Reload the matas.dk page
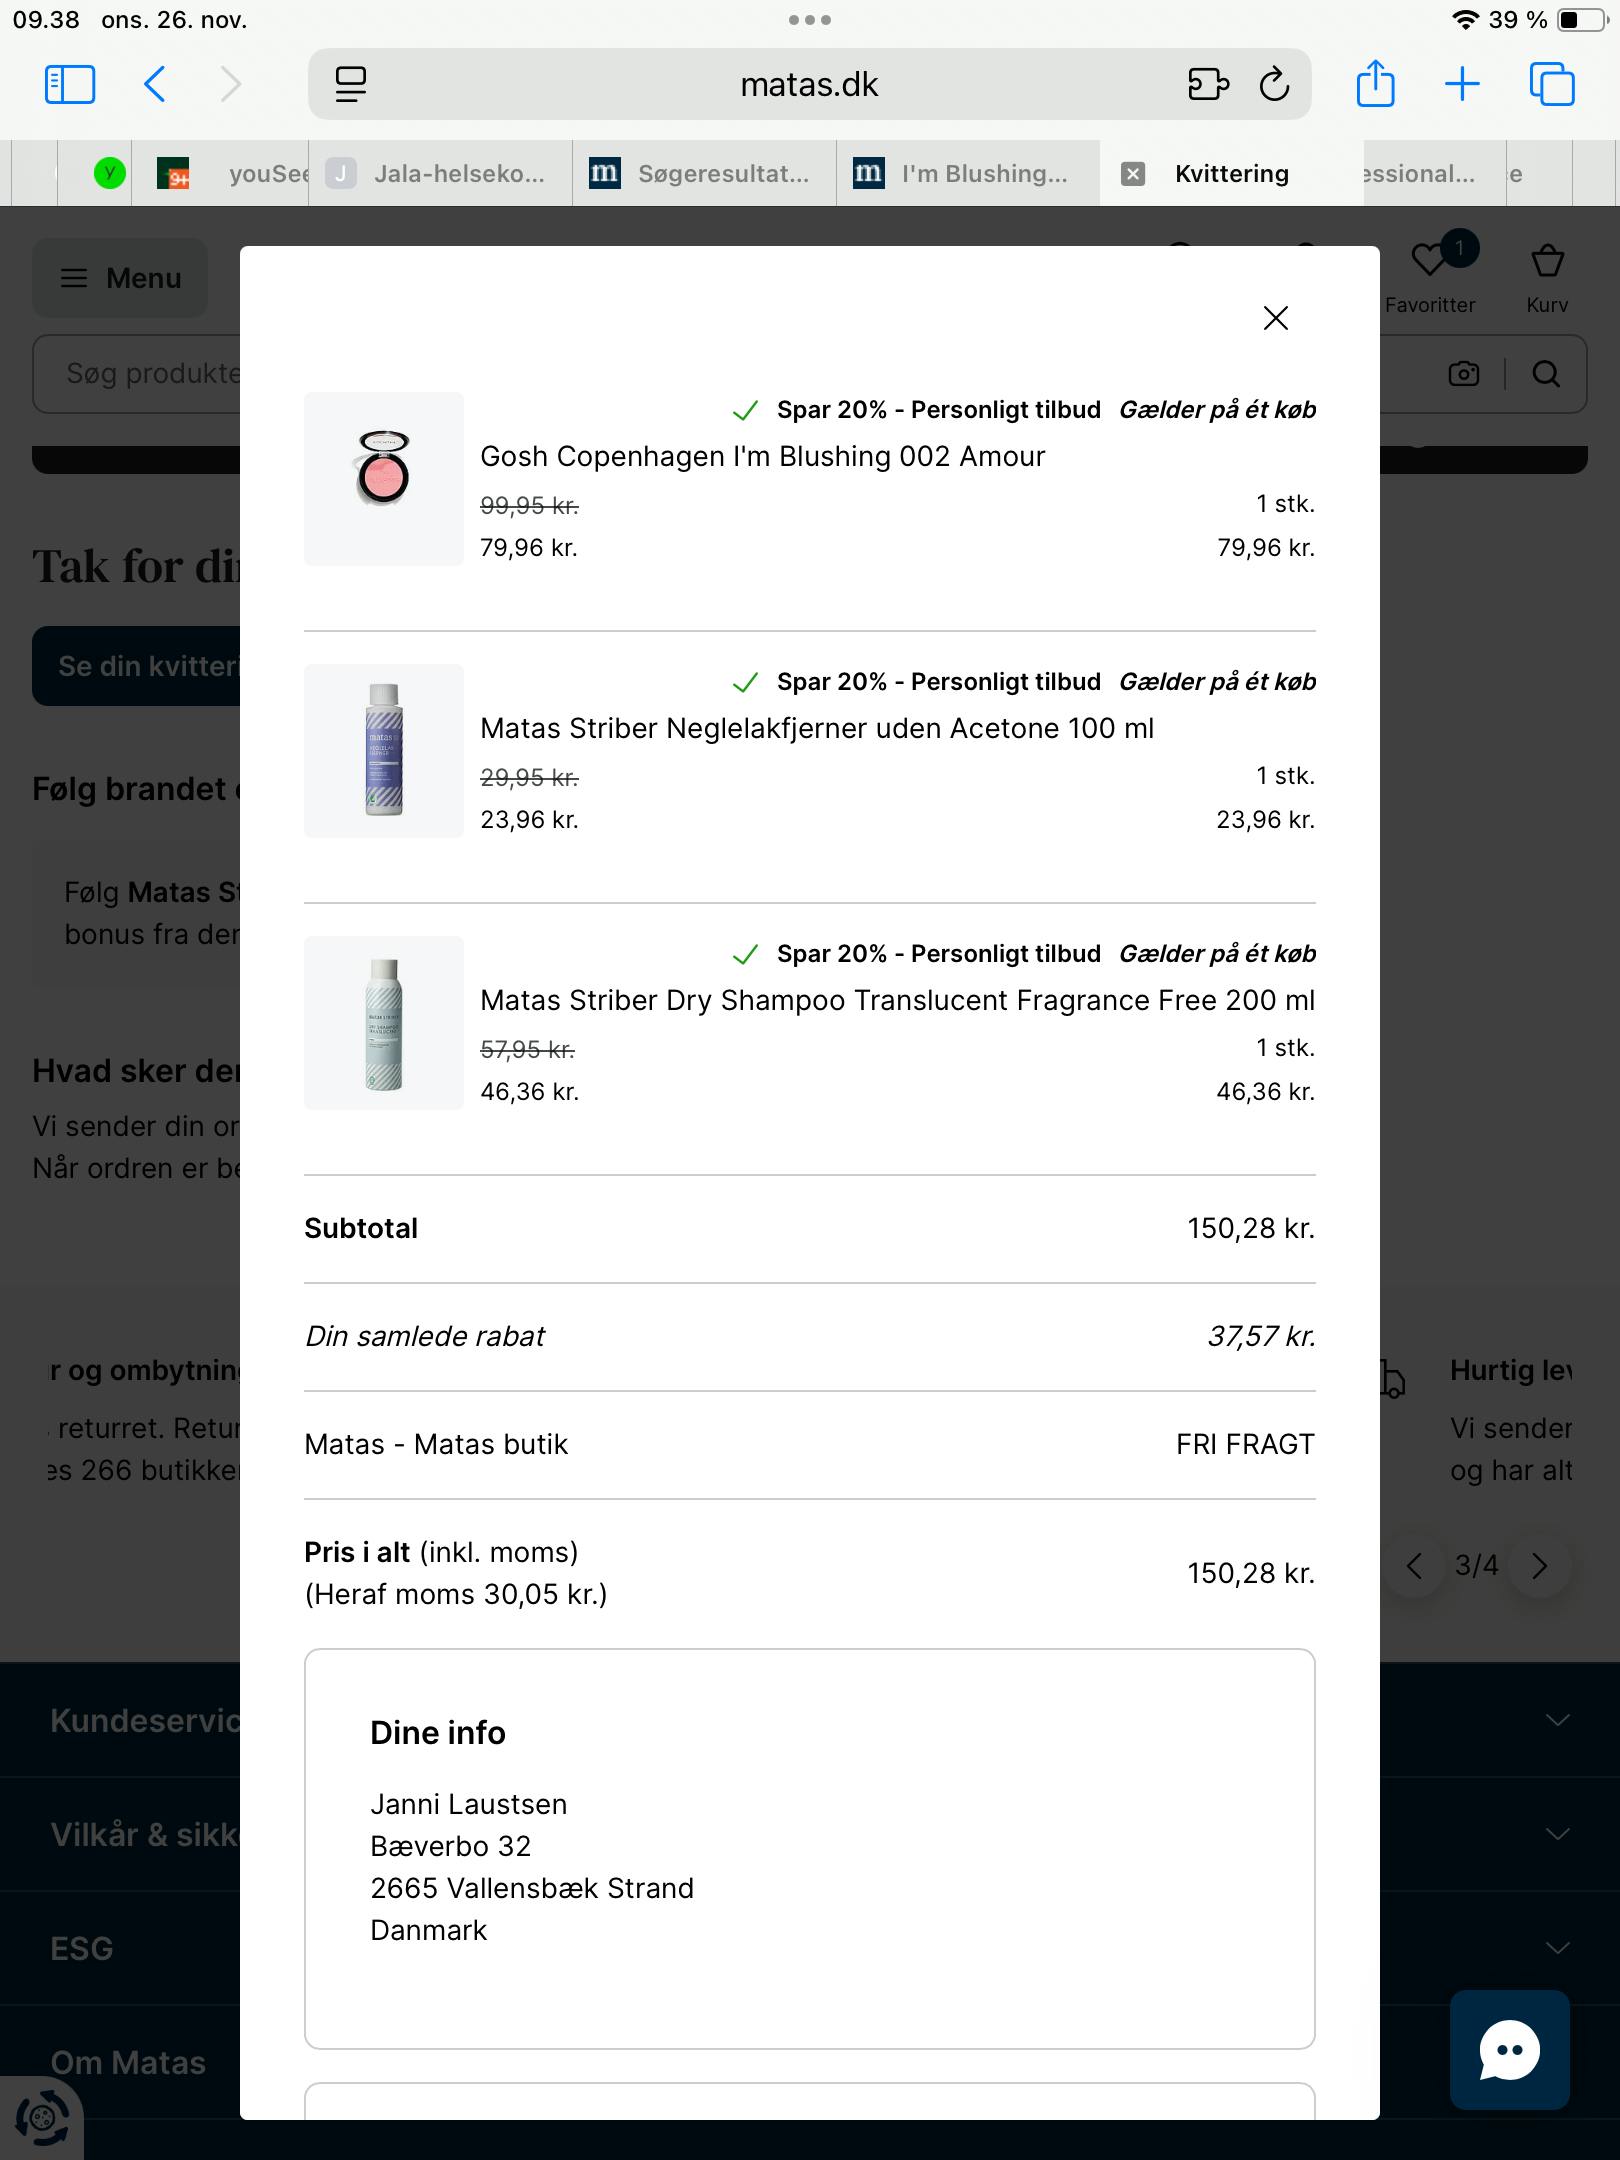1620x2160 pixels. (x=1274, y=85)
